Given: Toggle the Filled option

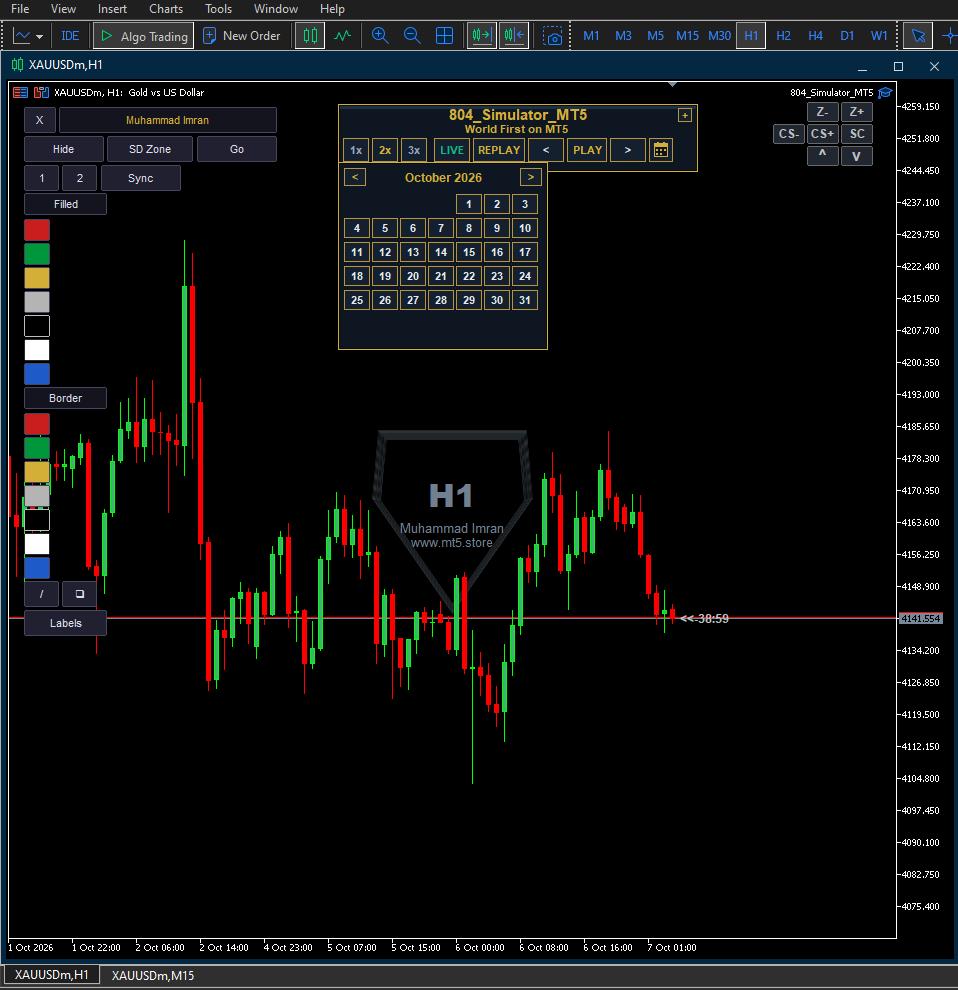Looking at the screenshot, I should [66, 204].
